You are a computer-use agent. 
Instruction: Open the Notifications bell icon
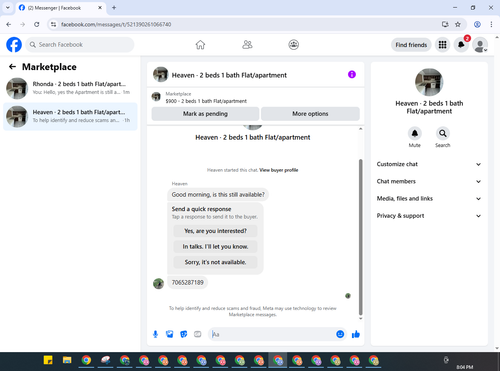pyautogui.click(x=461, y=45)
